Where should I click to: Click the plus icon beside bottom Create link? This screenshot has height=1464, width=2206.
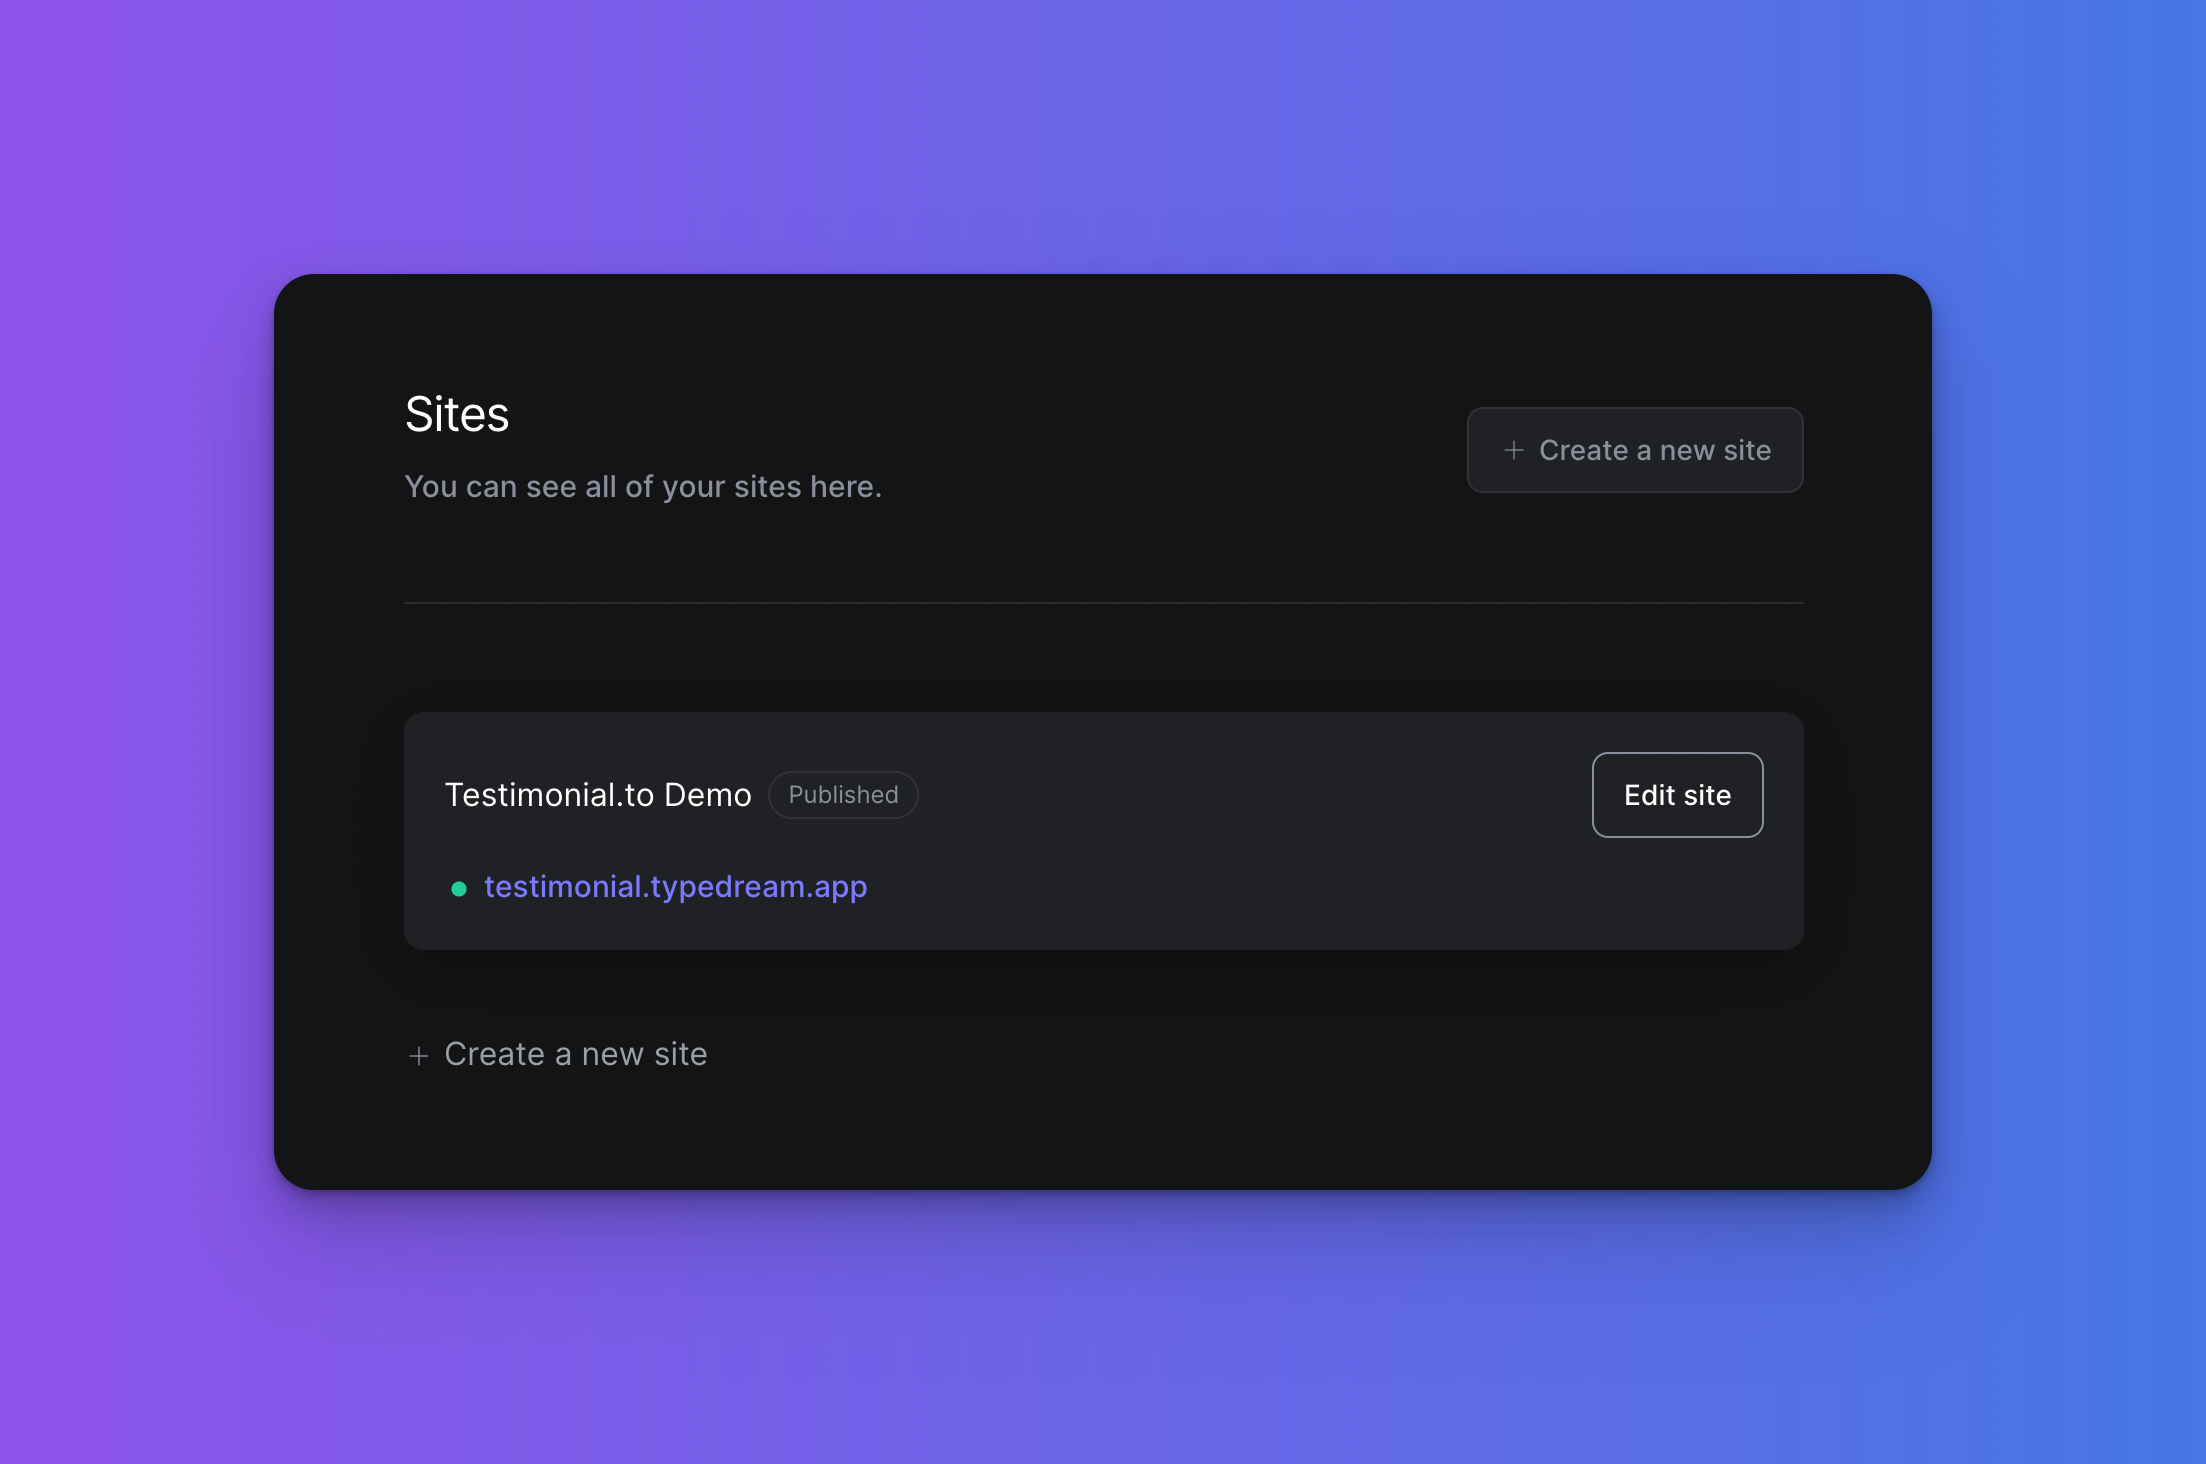coord(418,1055)
